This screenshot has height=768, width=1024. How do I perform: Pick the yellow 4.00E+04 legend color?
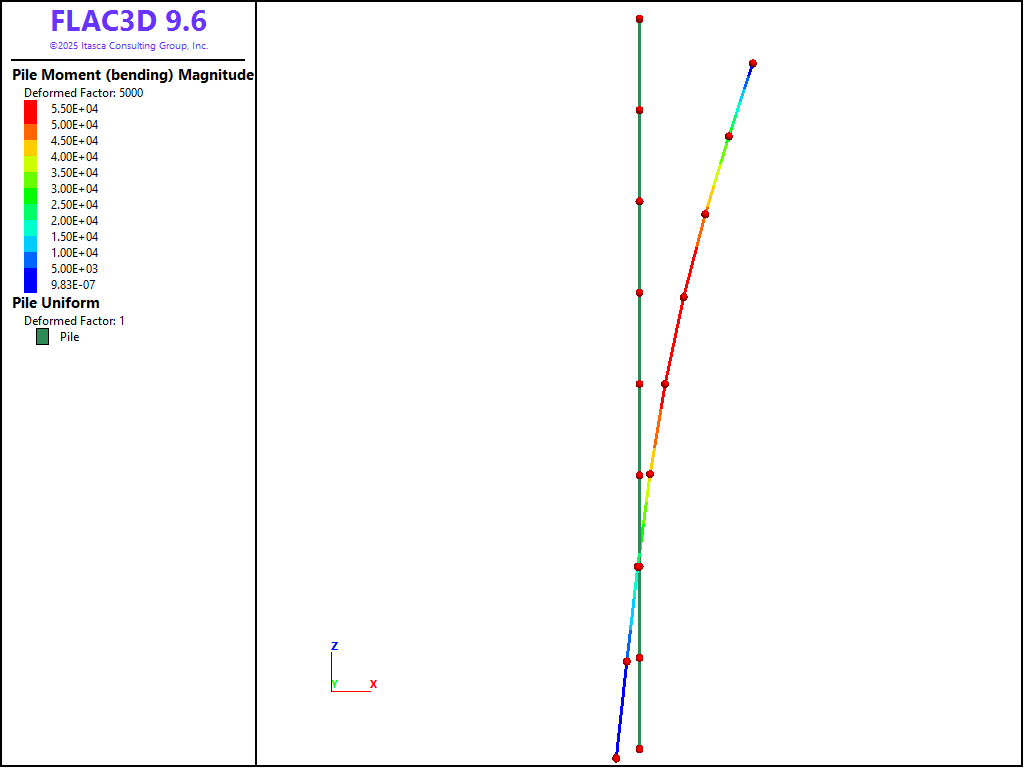click(x=31, y=157)
